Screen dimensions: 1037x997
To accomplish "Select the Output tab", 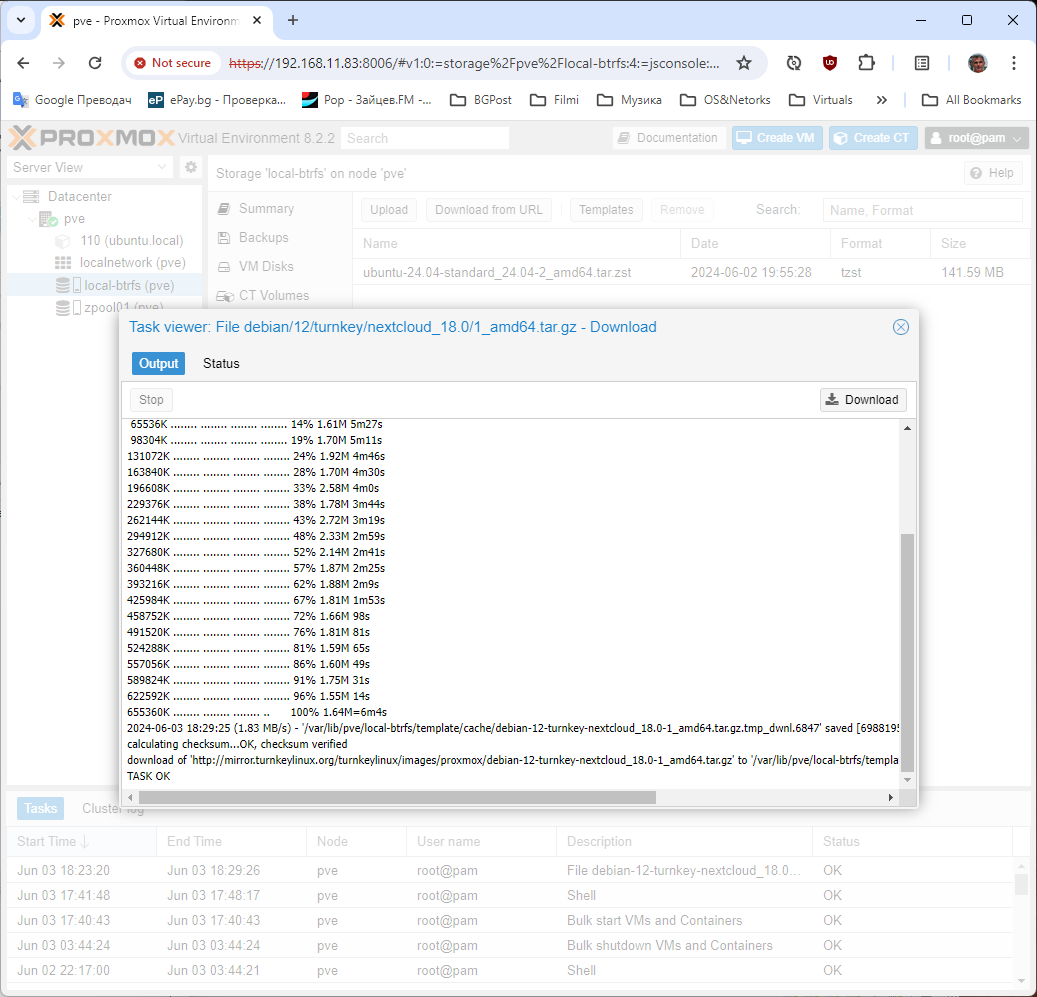I will (x=158, y=364).
